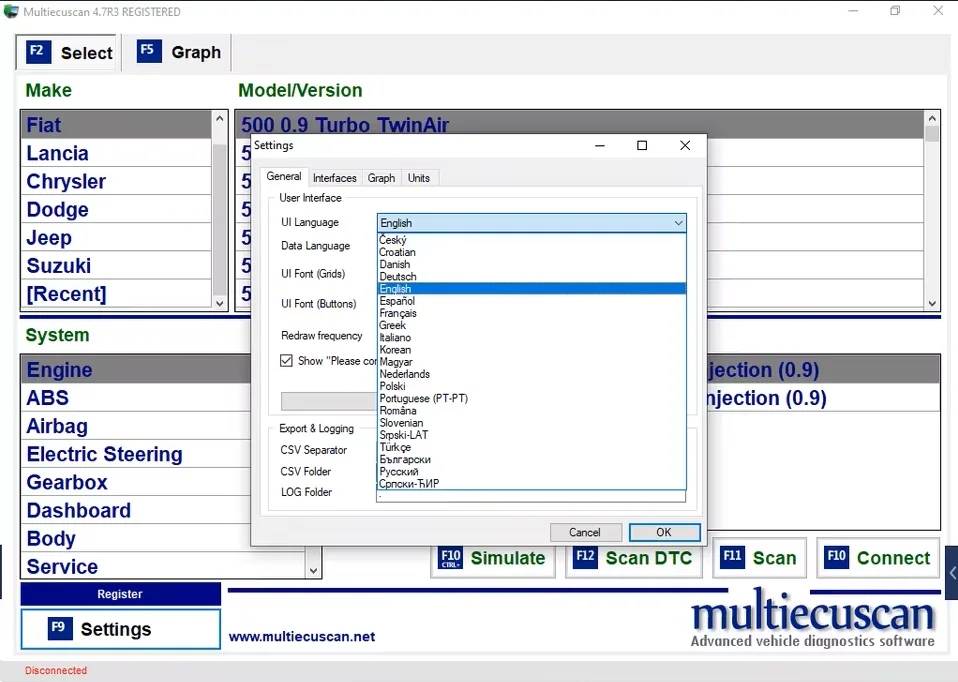Select Lancia in the Make list
The image size is (958, 682).
pos(58,153)
